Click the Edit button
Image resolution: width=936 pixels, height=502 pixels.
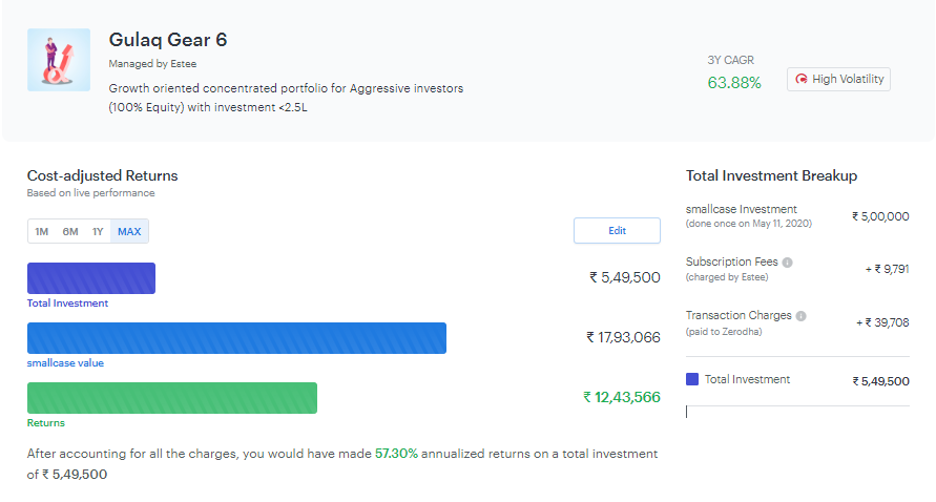point(617,230)
